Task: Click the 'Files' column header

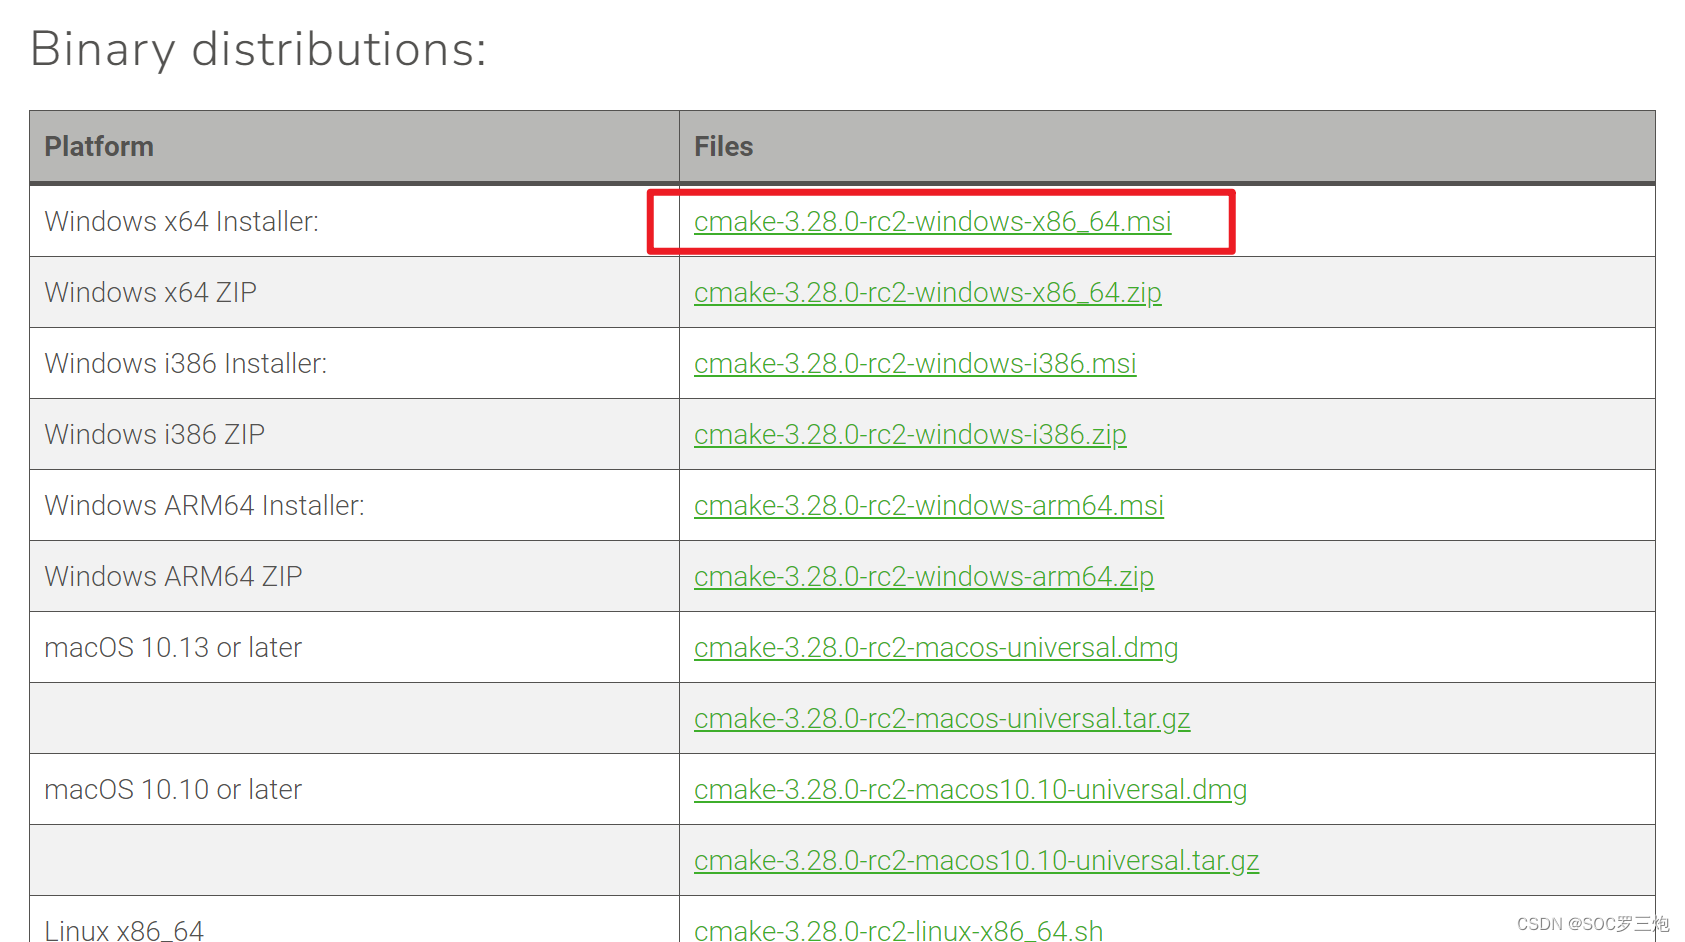Action: (1167, 147)
